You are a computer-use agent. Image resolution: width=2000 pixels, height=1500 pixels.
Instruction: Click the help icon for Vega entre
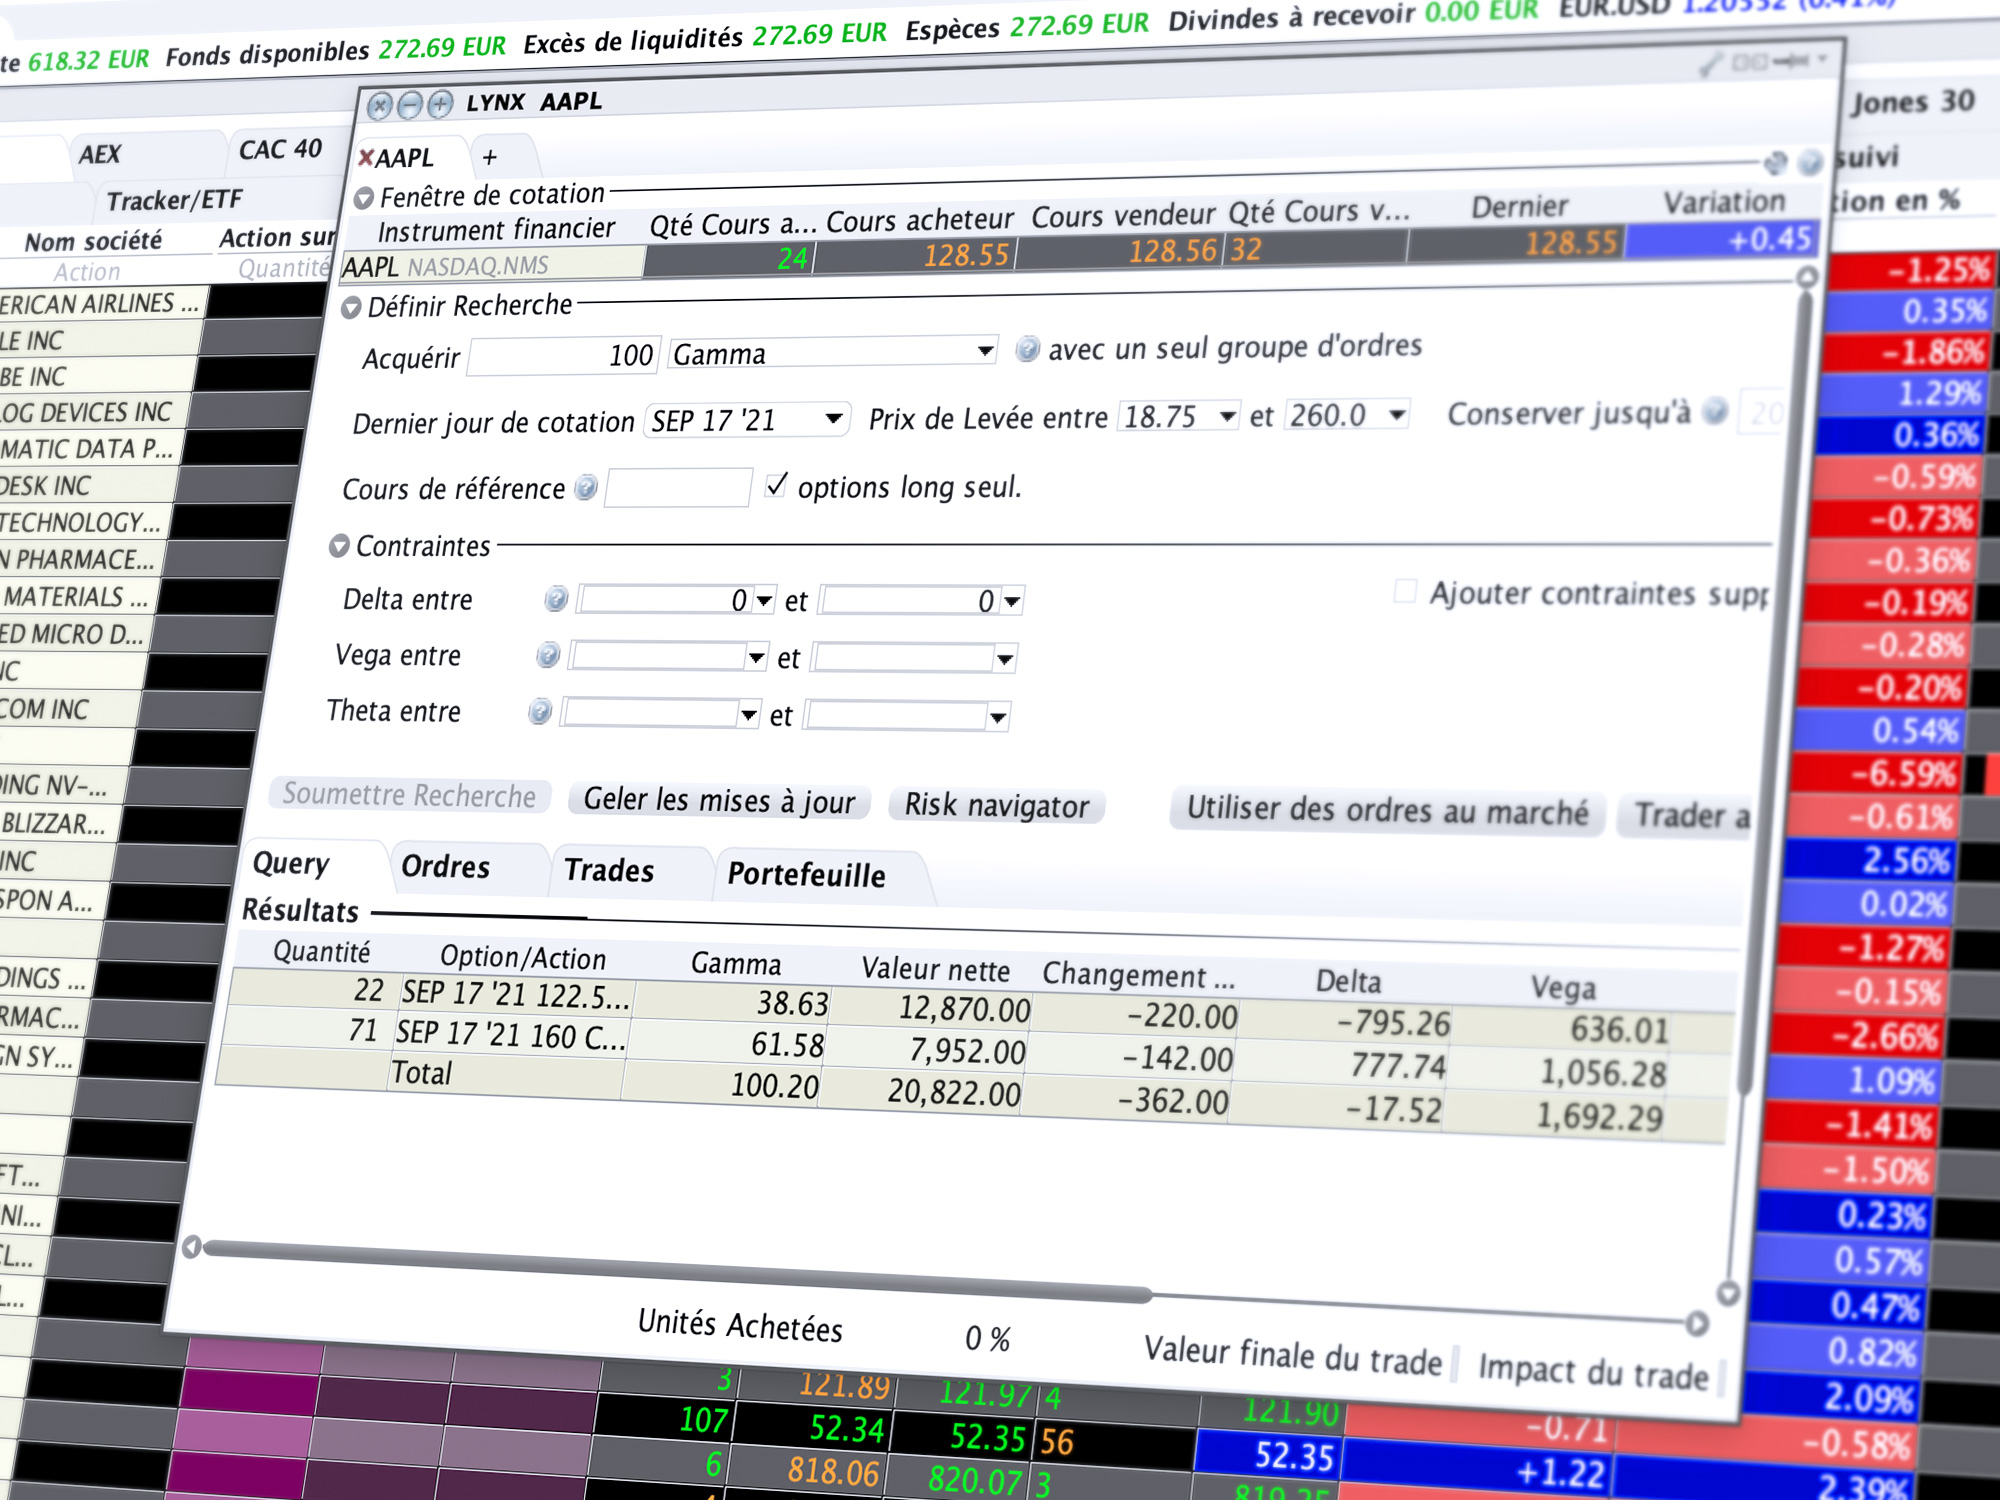[x=548, y=655]
